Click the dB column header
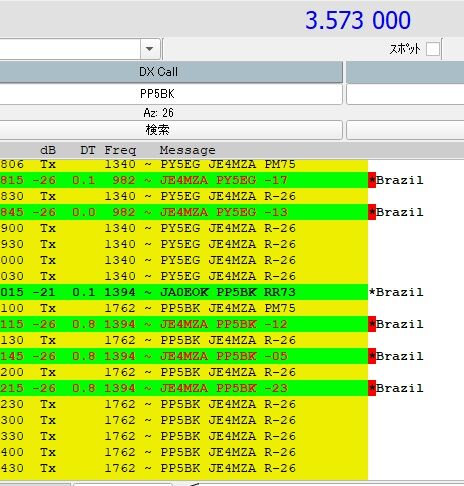The width and height of the screenshot is (464, 486). pos(48,150)
